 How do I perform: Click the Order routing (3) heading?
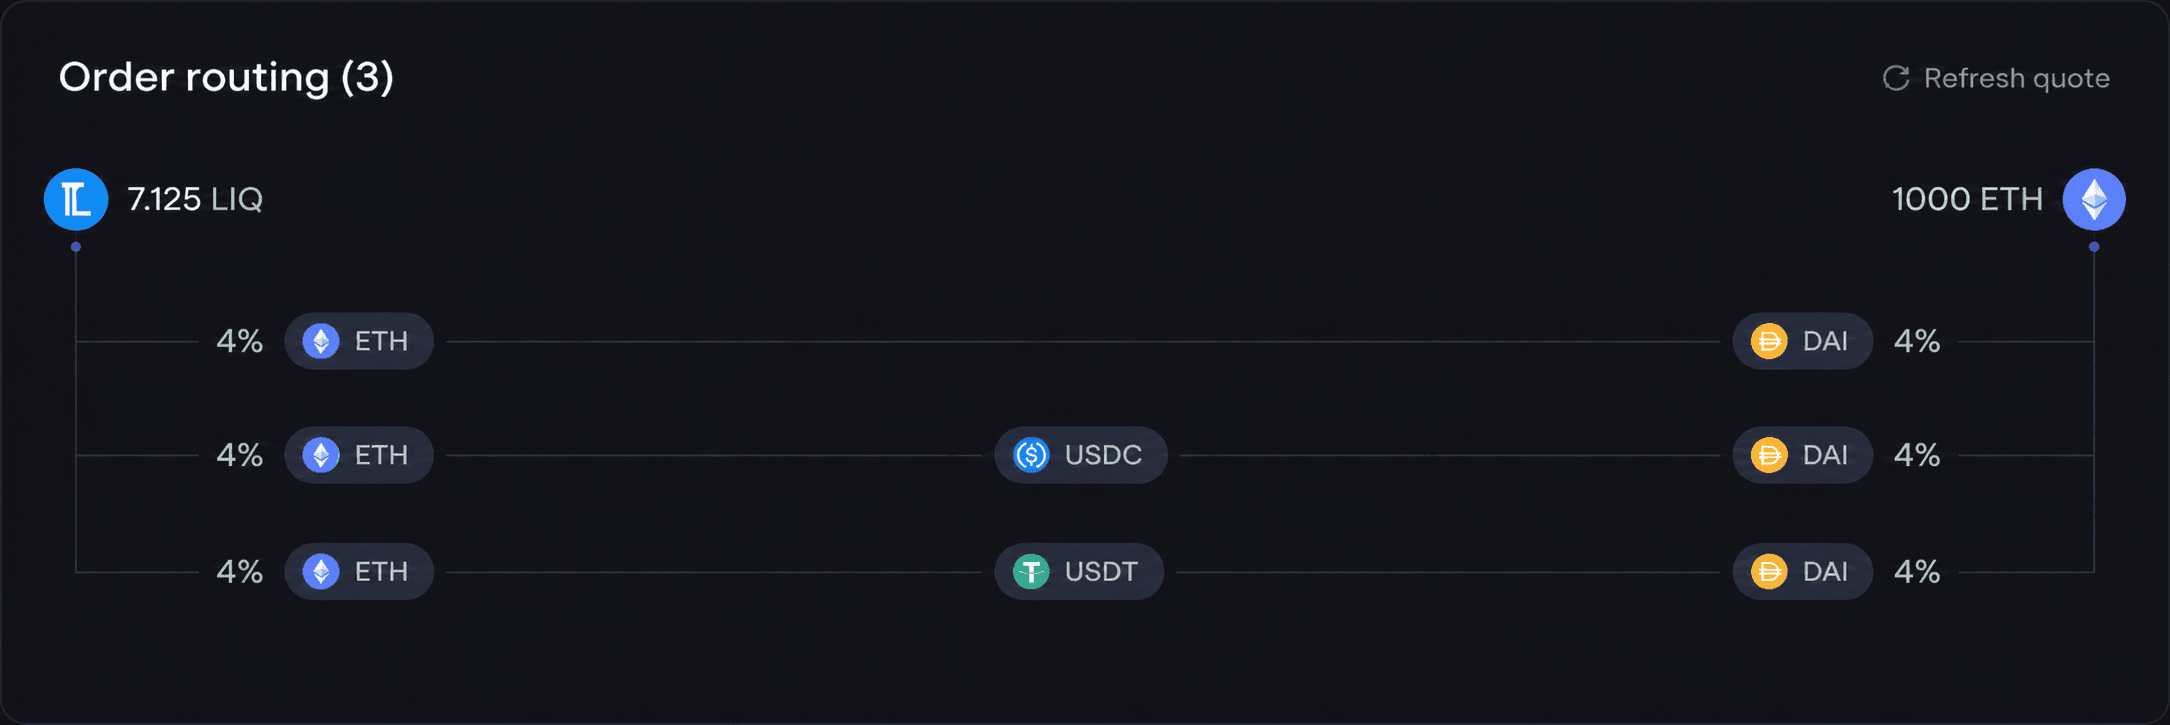(x=226, y=78)
